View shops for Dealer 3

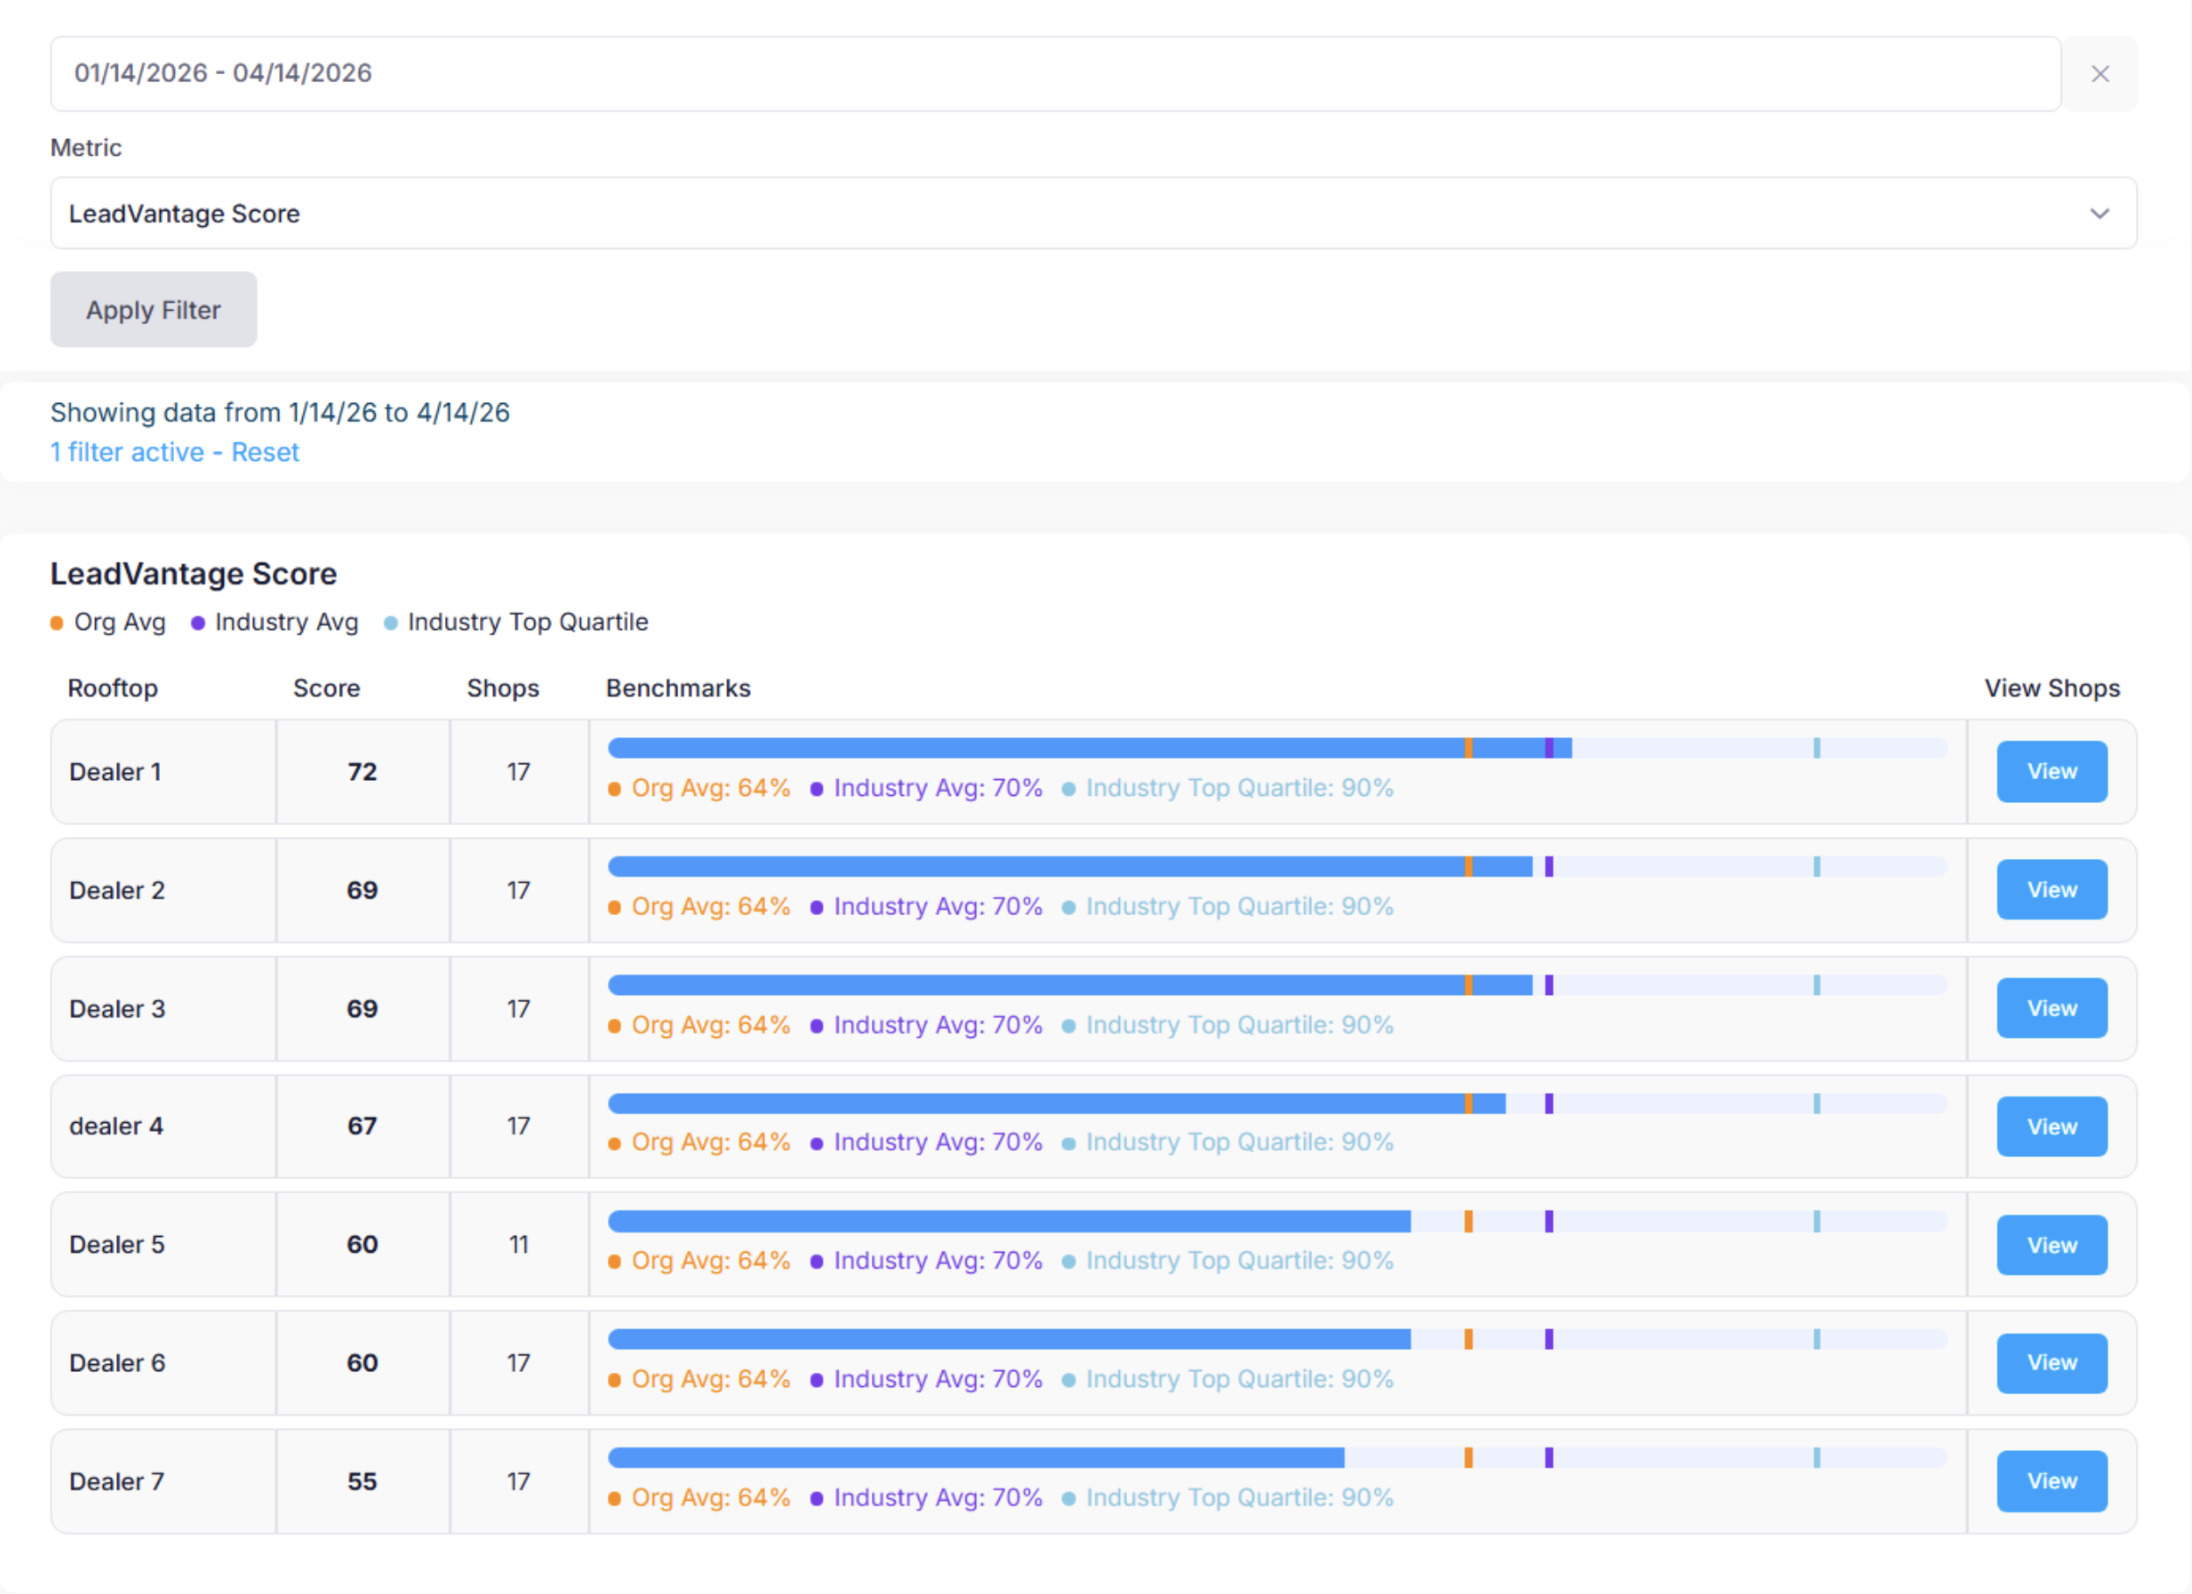[x=2051, y=1008]
